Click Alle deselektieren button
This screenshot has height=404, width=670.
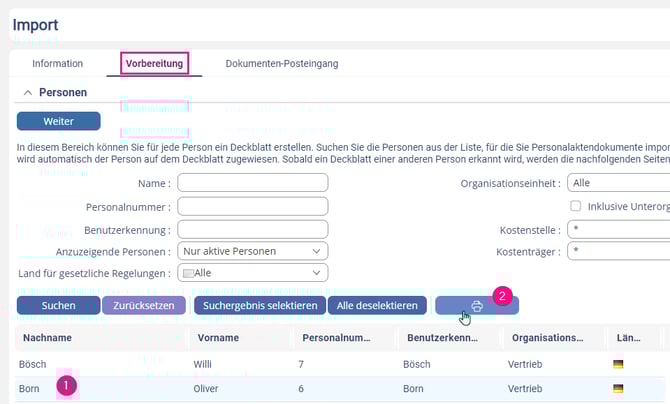coord(377,305)
